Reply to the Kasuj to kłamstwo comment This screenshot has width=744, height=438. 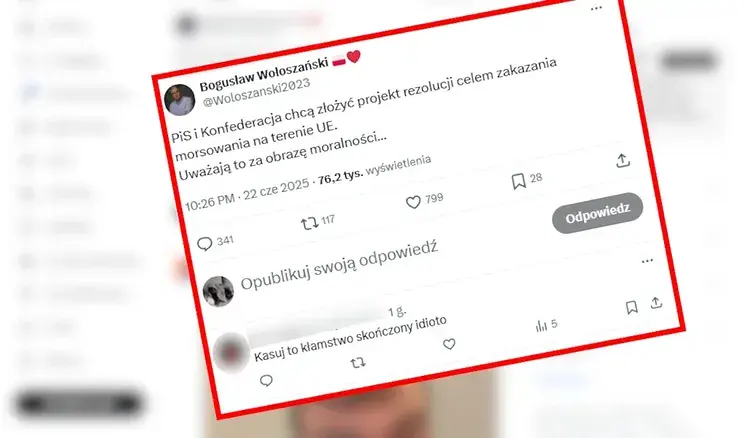(266, 380)
